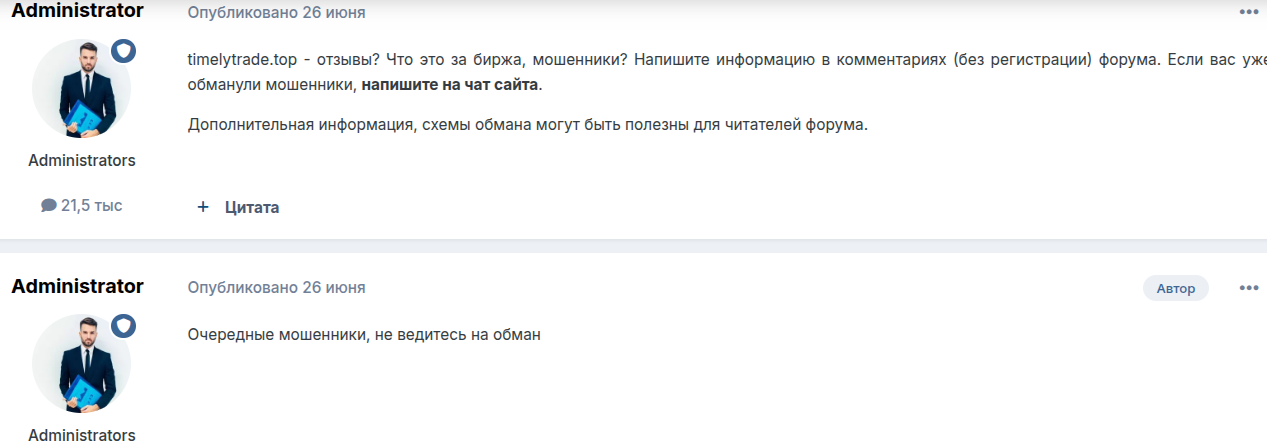
Task: Click the plus icon beside Цитата
Action: (203, 207)
